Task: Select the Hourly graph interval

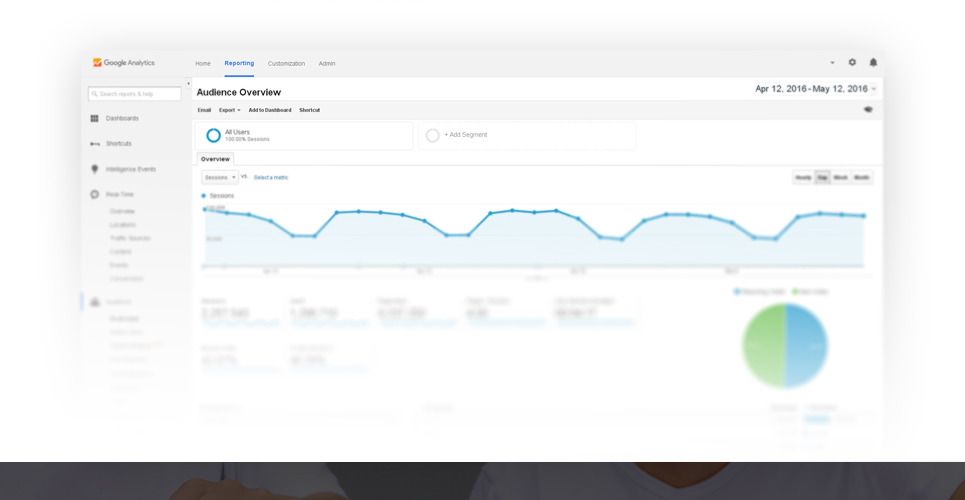Action: 803,177
